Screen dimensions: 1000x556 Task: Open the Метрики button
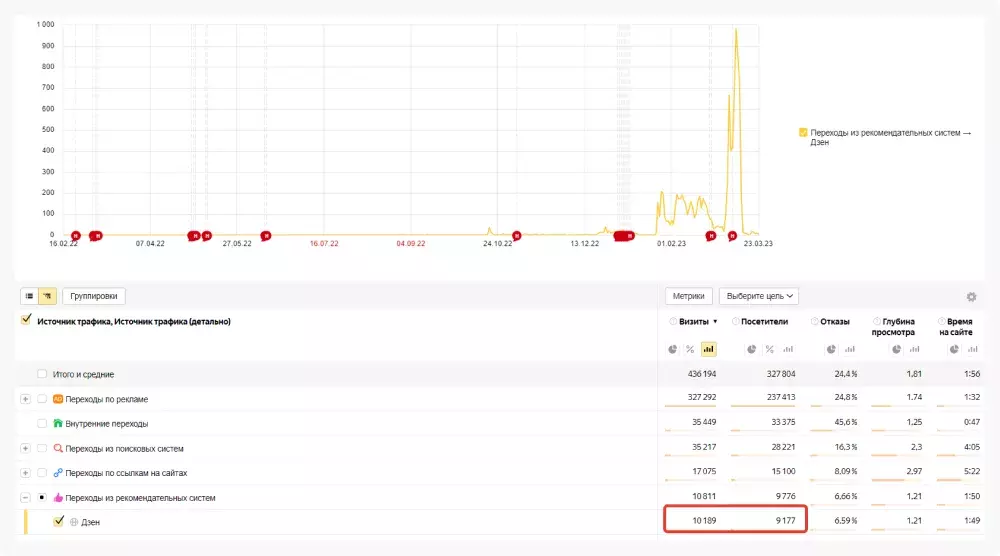[x=688, y=296]
